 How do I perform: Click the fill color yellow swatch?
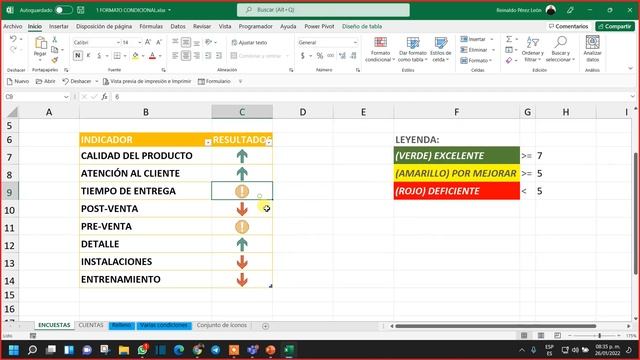pyautogui.click(x=135, y=56)
